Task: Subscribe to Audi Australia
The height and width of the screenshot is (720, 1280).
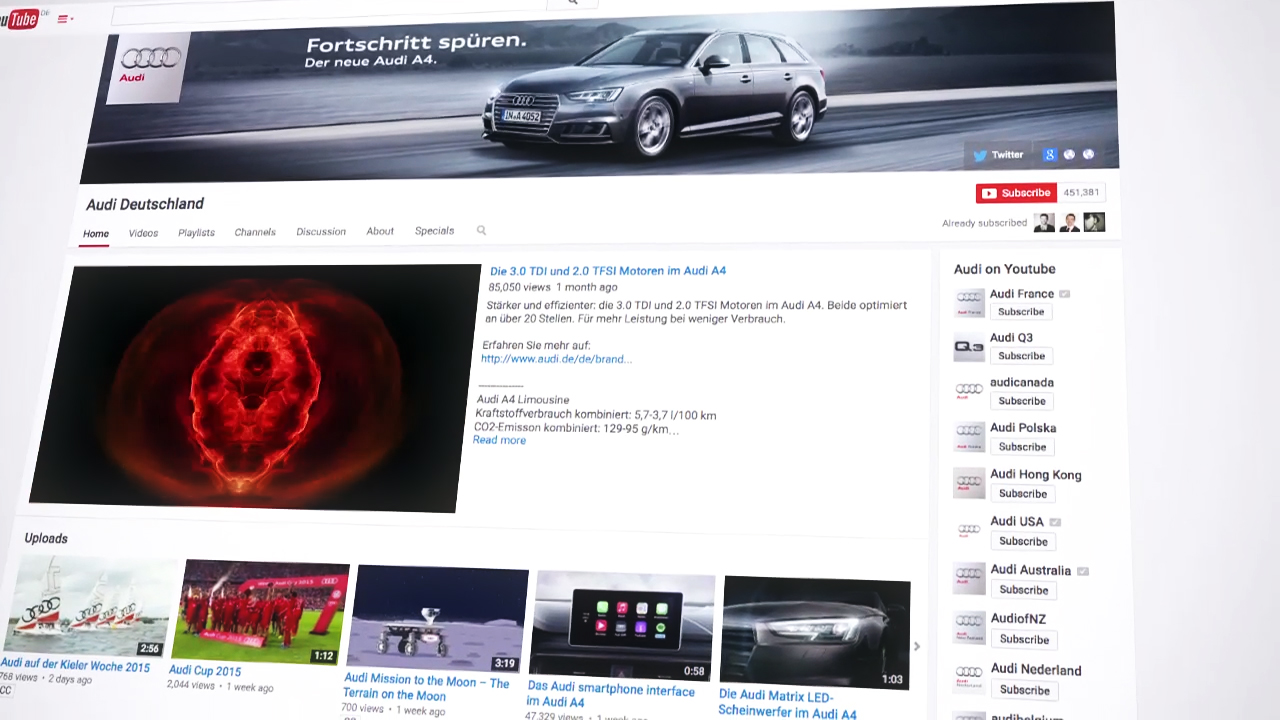Action: 1024,590
